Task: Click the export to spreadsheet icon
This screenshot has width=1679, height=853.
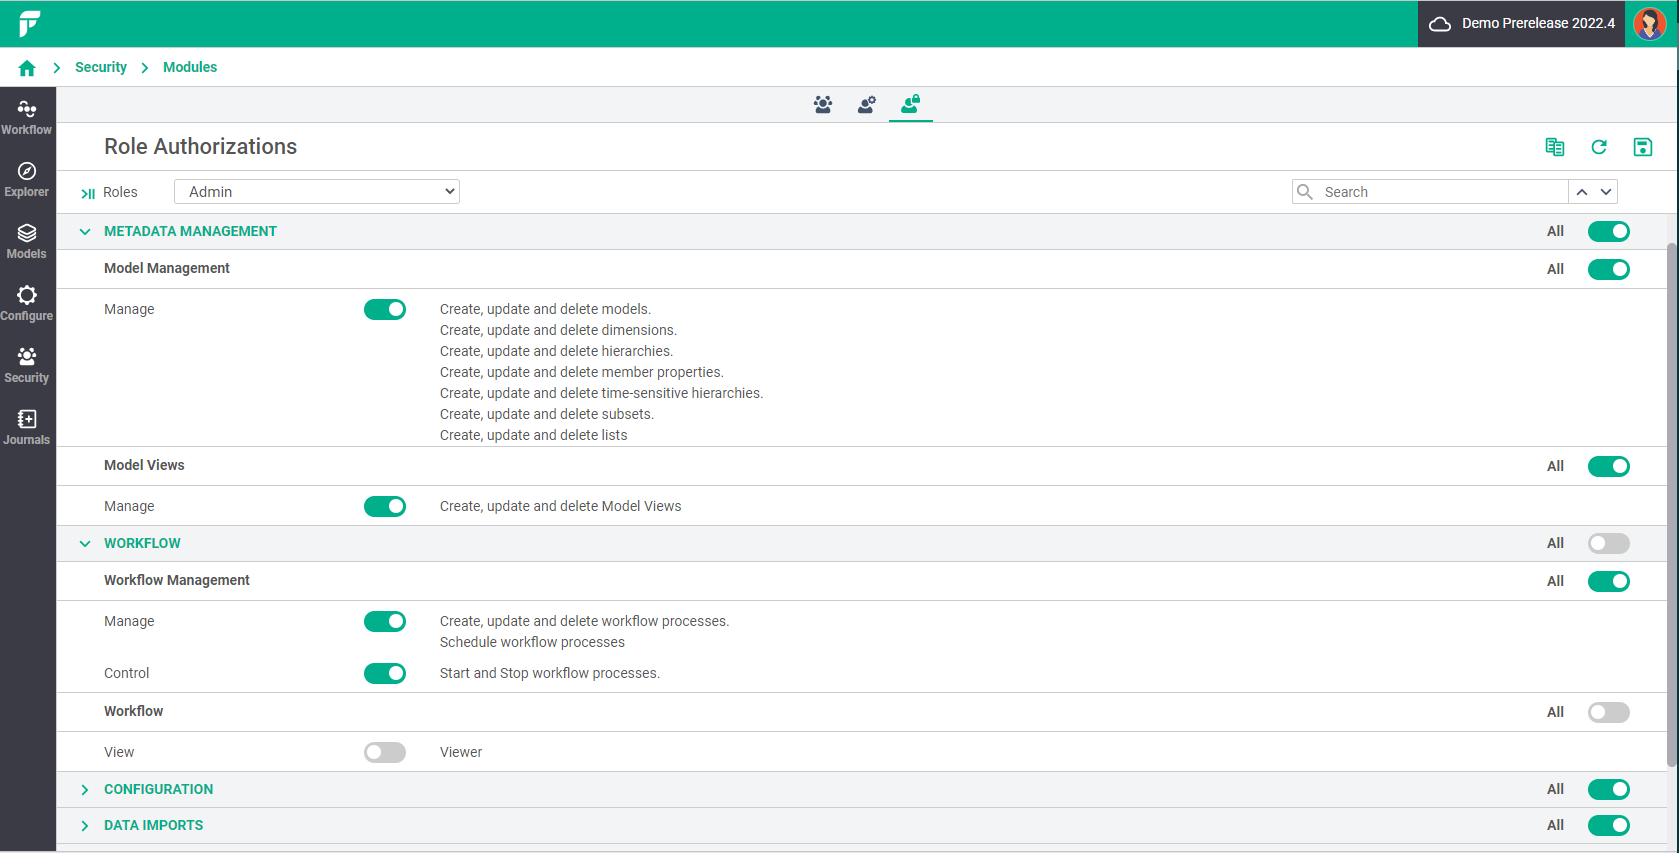Action: click(x=1555, y=147)
